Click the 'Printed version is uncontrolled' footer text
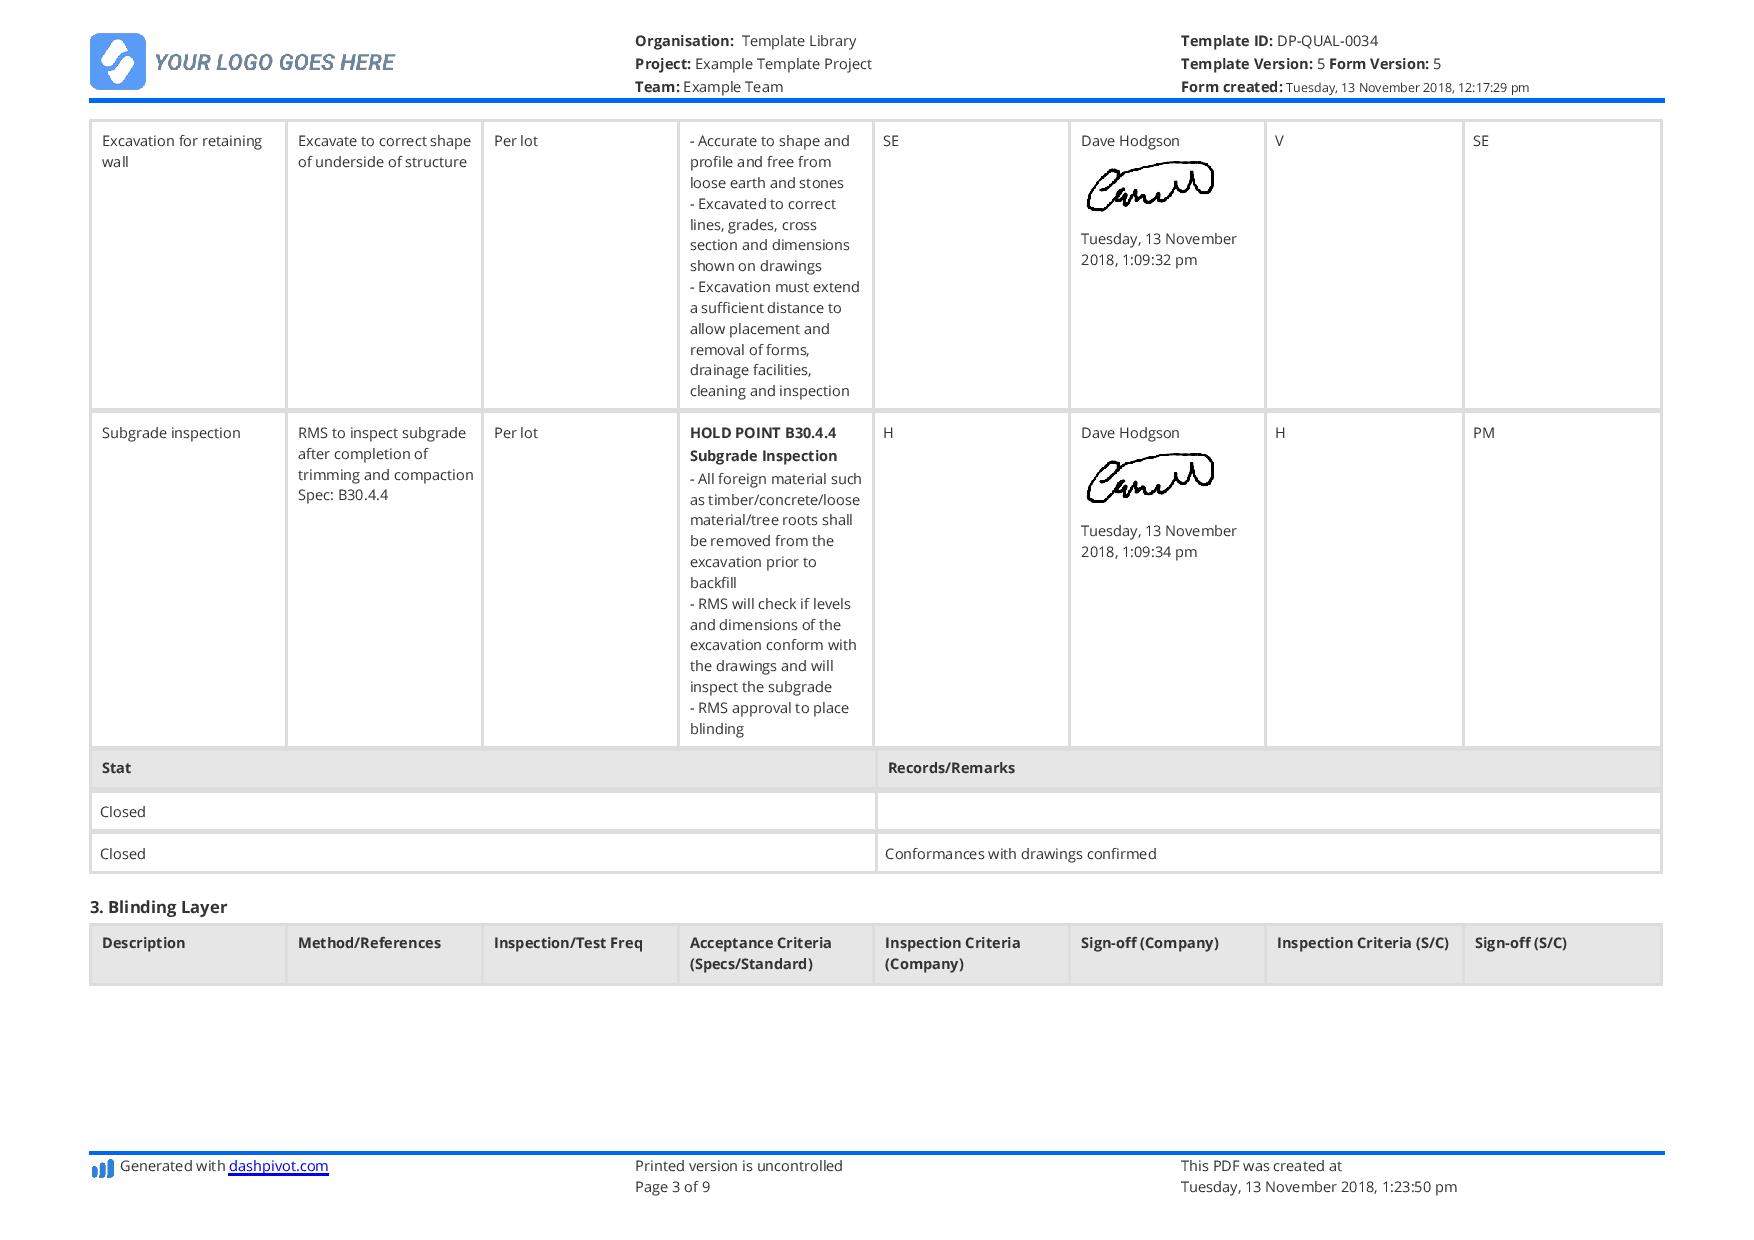The height and width of the screenshot is (1240, 1754). (x=739, y=1166)
